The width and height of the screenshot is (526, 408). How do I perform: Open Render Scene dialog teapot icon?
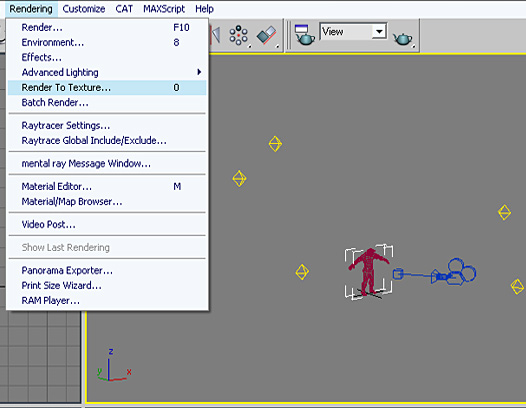305,35
